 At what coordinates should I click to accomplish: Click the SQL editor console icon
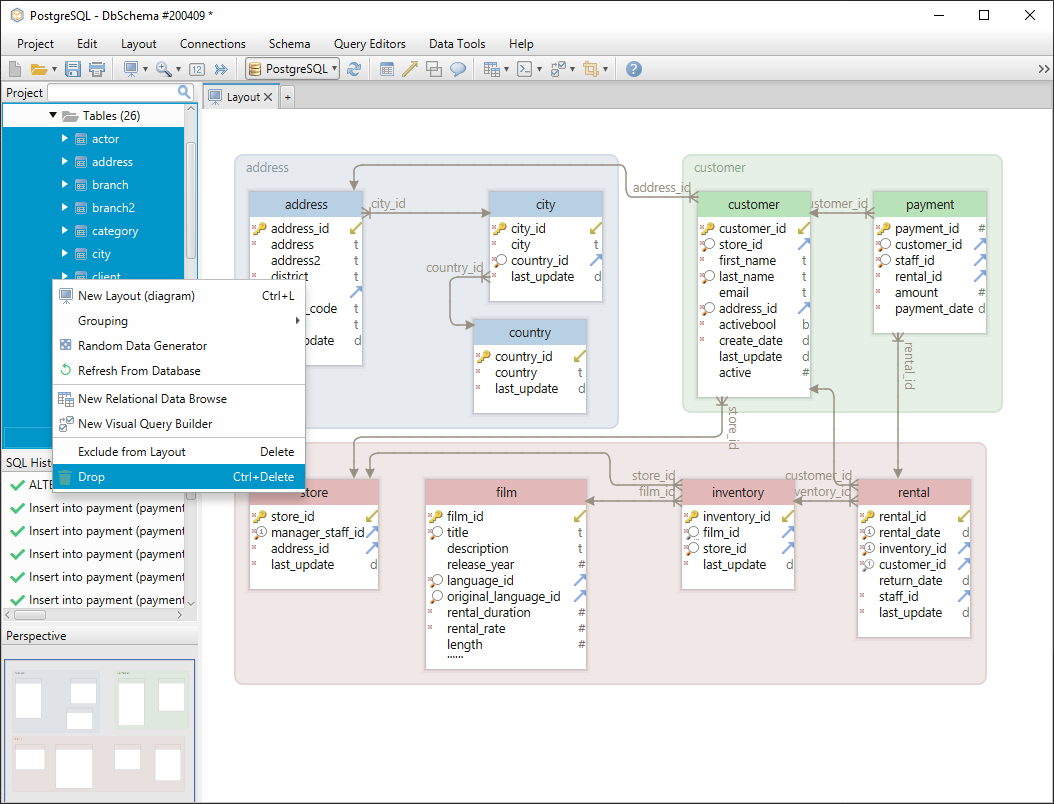(x=524, y=69)
